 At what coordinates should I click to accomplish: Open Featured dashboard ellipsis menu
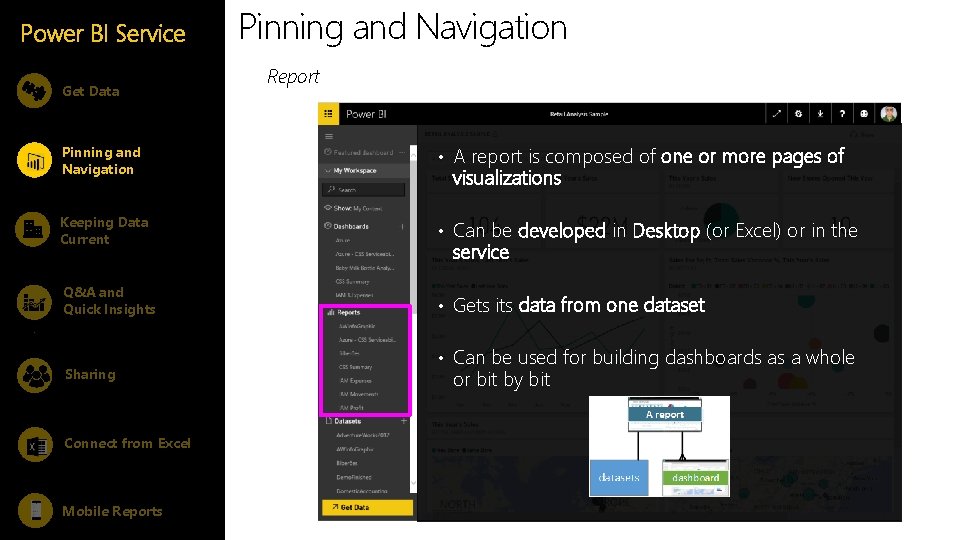(x=402, y=152)
